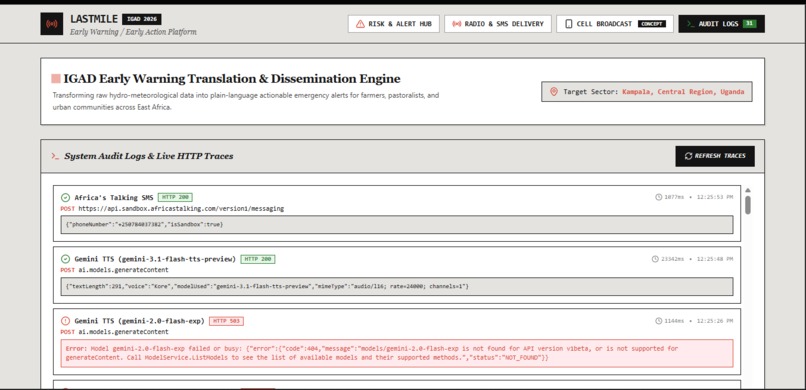Click the IGAD 2026 badge

tap(142, 20)
